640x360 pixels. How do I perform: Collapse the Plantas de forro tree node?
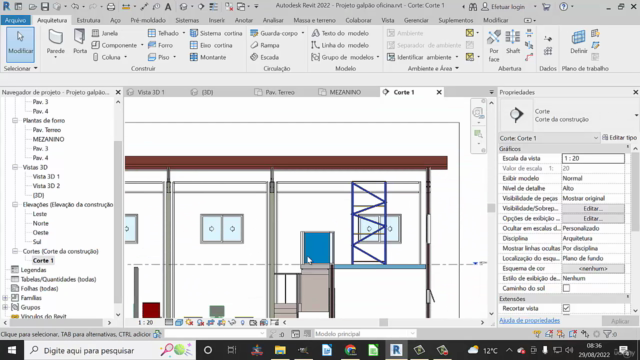[15, 120]
